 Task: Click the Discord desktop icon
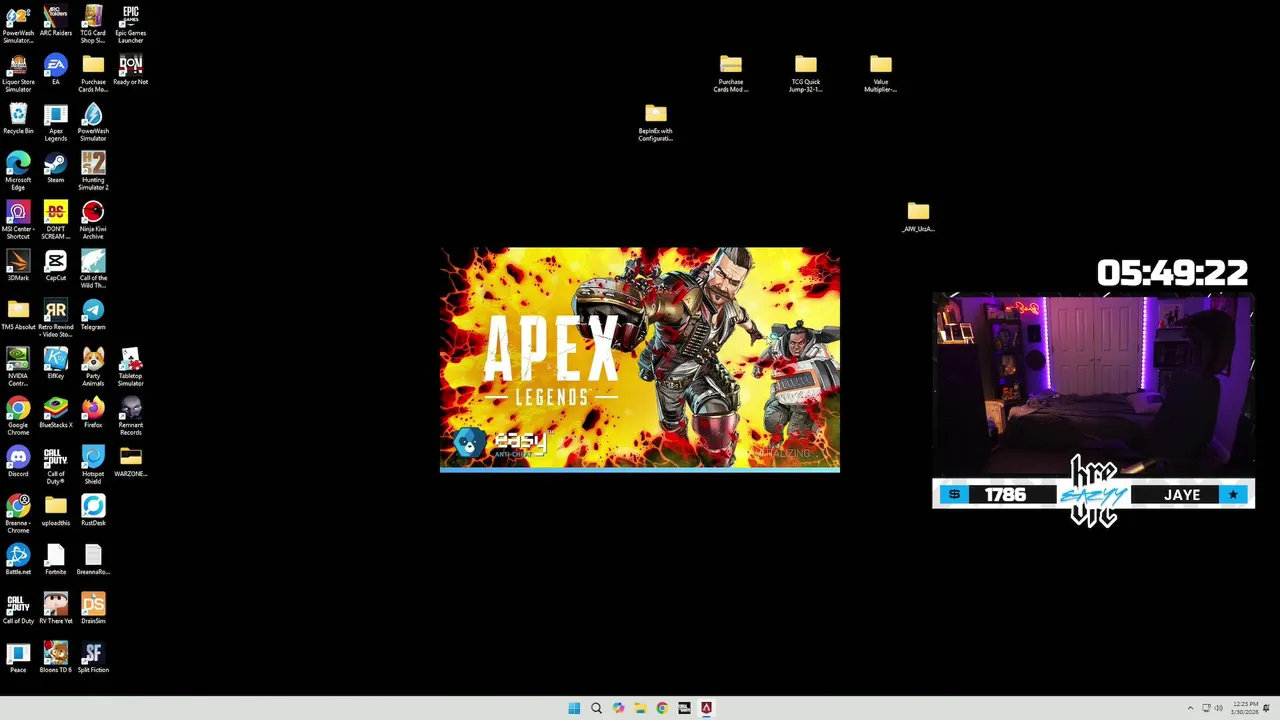click(x=18, y=462)
